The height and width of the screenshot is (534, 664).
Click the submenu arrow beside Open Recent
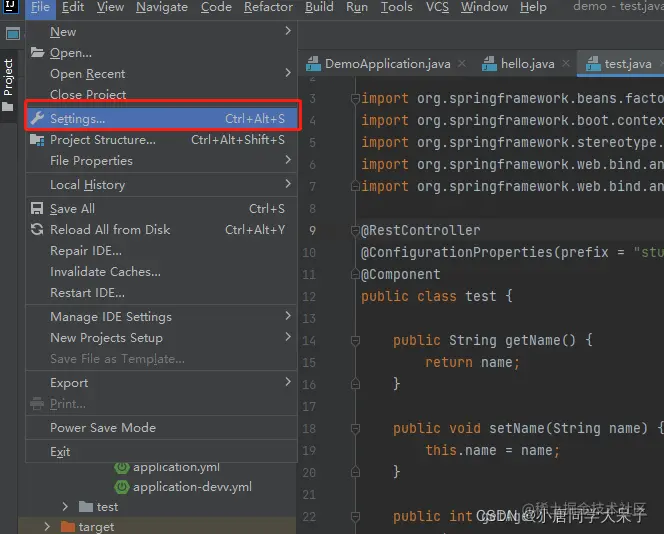click(x=288, y=73)
